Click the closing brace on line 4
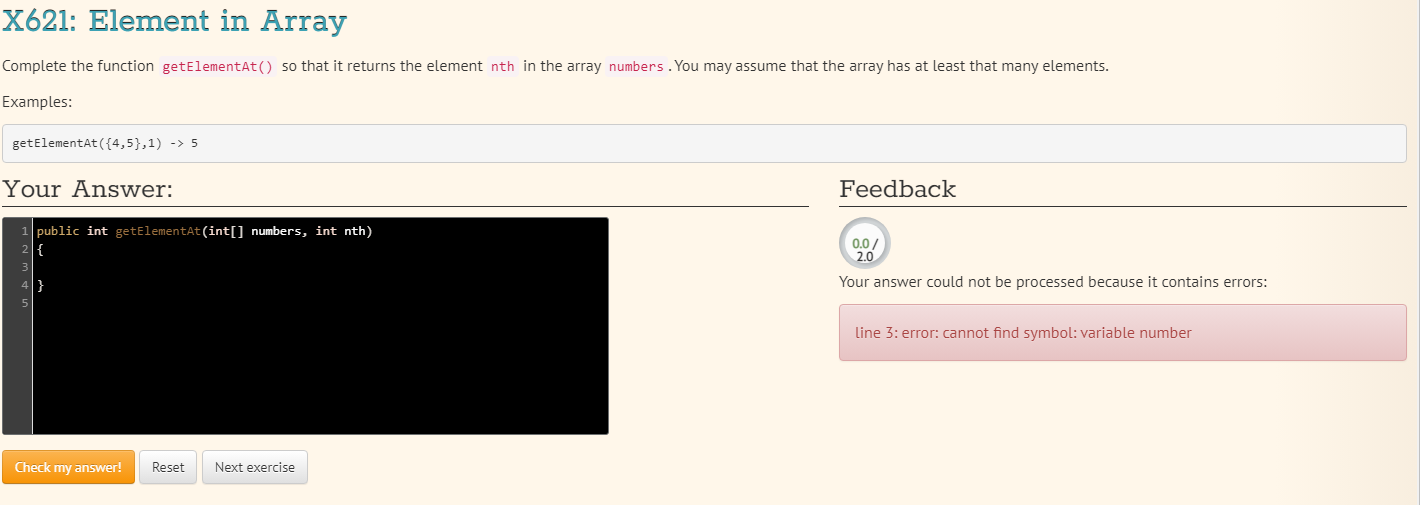1420x505 pixels. tap(40, 285)
